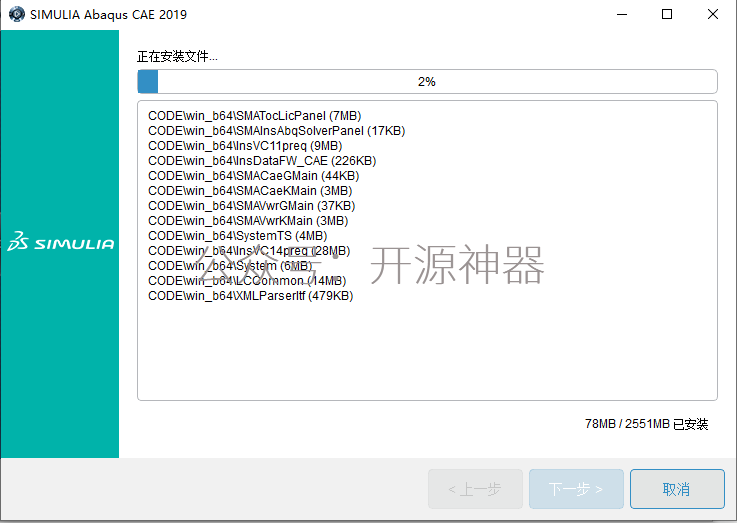Select the SMACaeGMain (44KB) line
This screenshot has height=523, width=737.
(x=253, y=176)
